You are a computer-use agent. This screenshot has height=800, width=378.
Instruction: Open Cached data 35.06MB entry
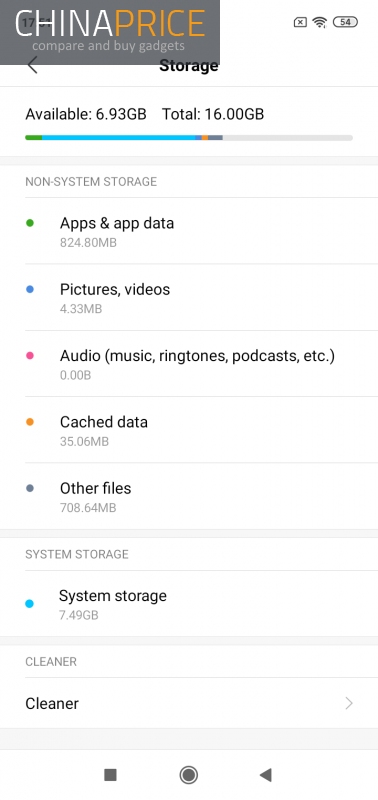point(189,430)
